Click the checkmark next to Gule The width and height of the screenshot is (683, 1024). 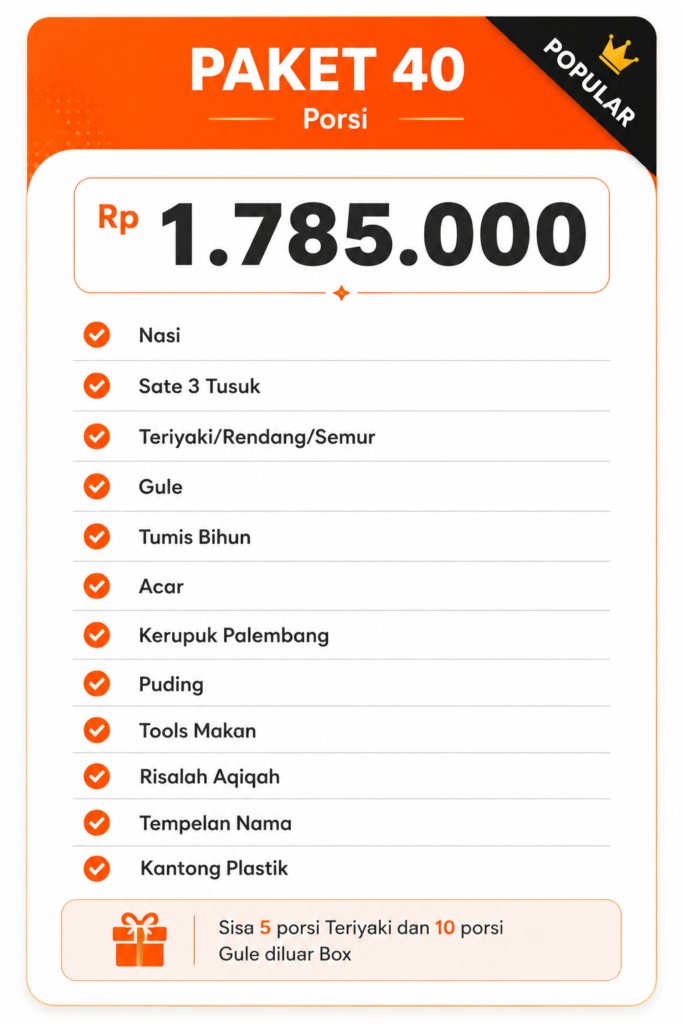click(97, 486)
